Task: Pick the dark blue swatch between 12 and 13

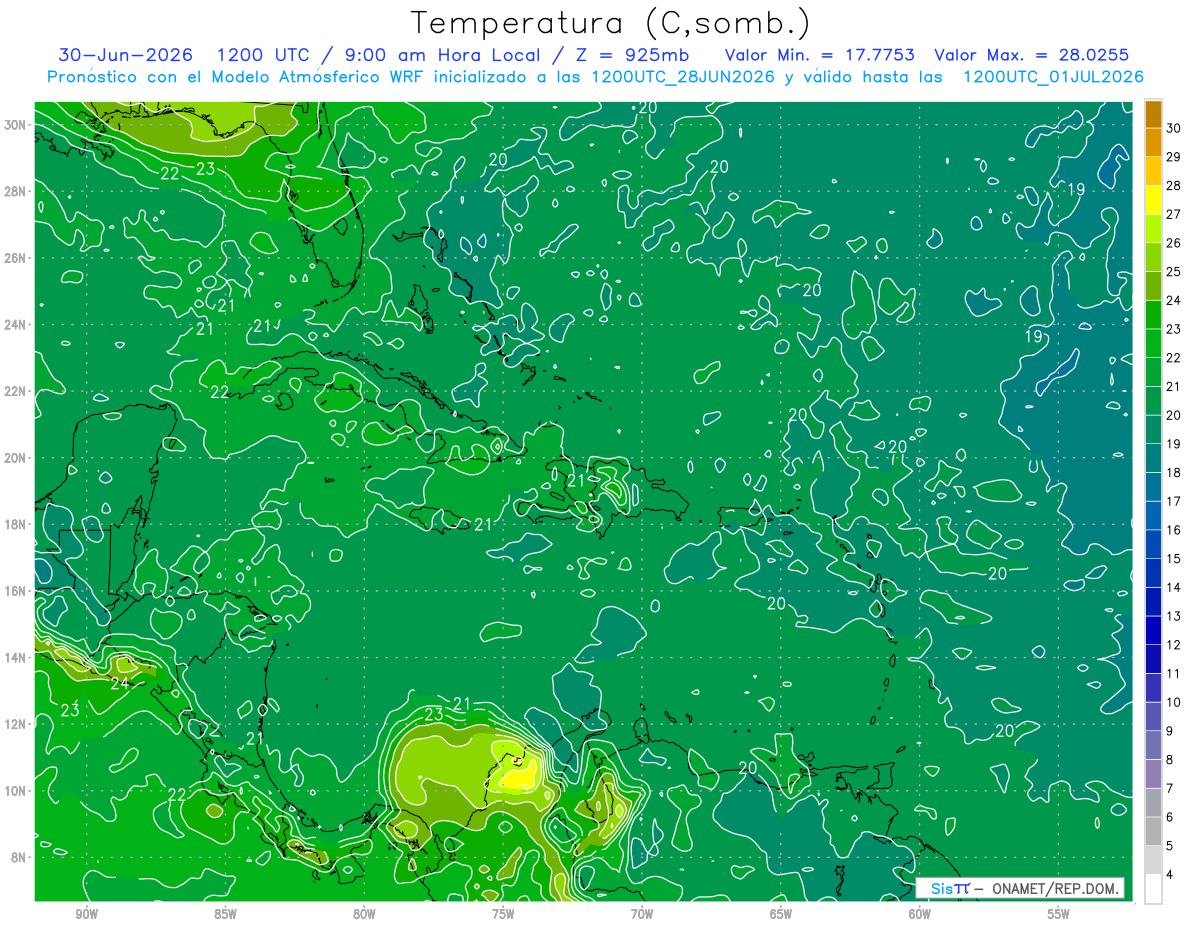Action: [1153, 630]
